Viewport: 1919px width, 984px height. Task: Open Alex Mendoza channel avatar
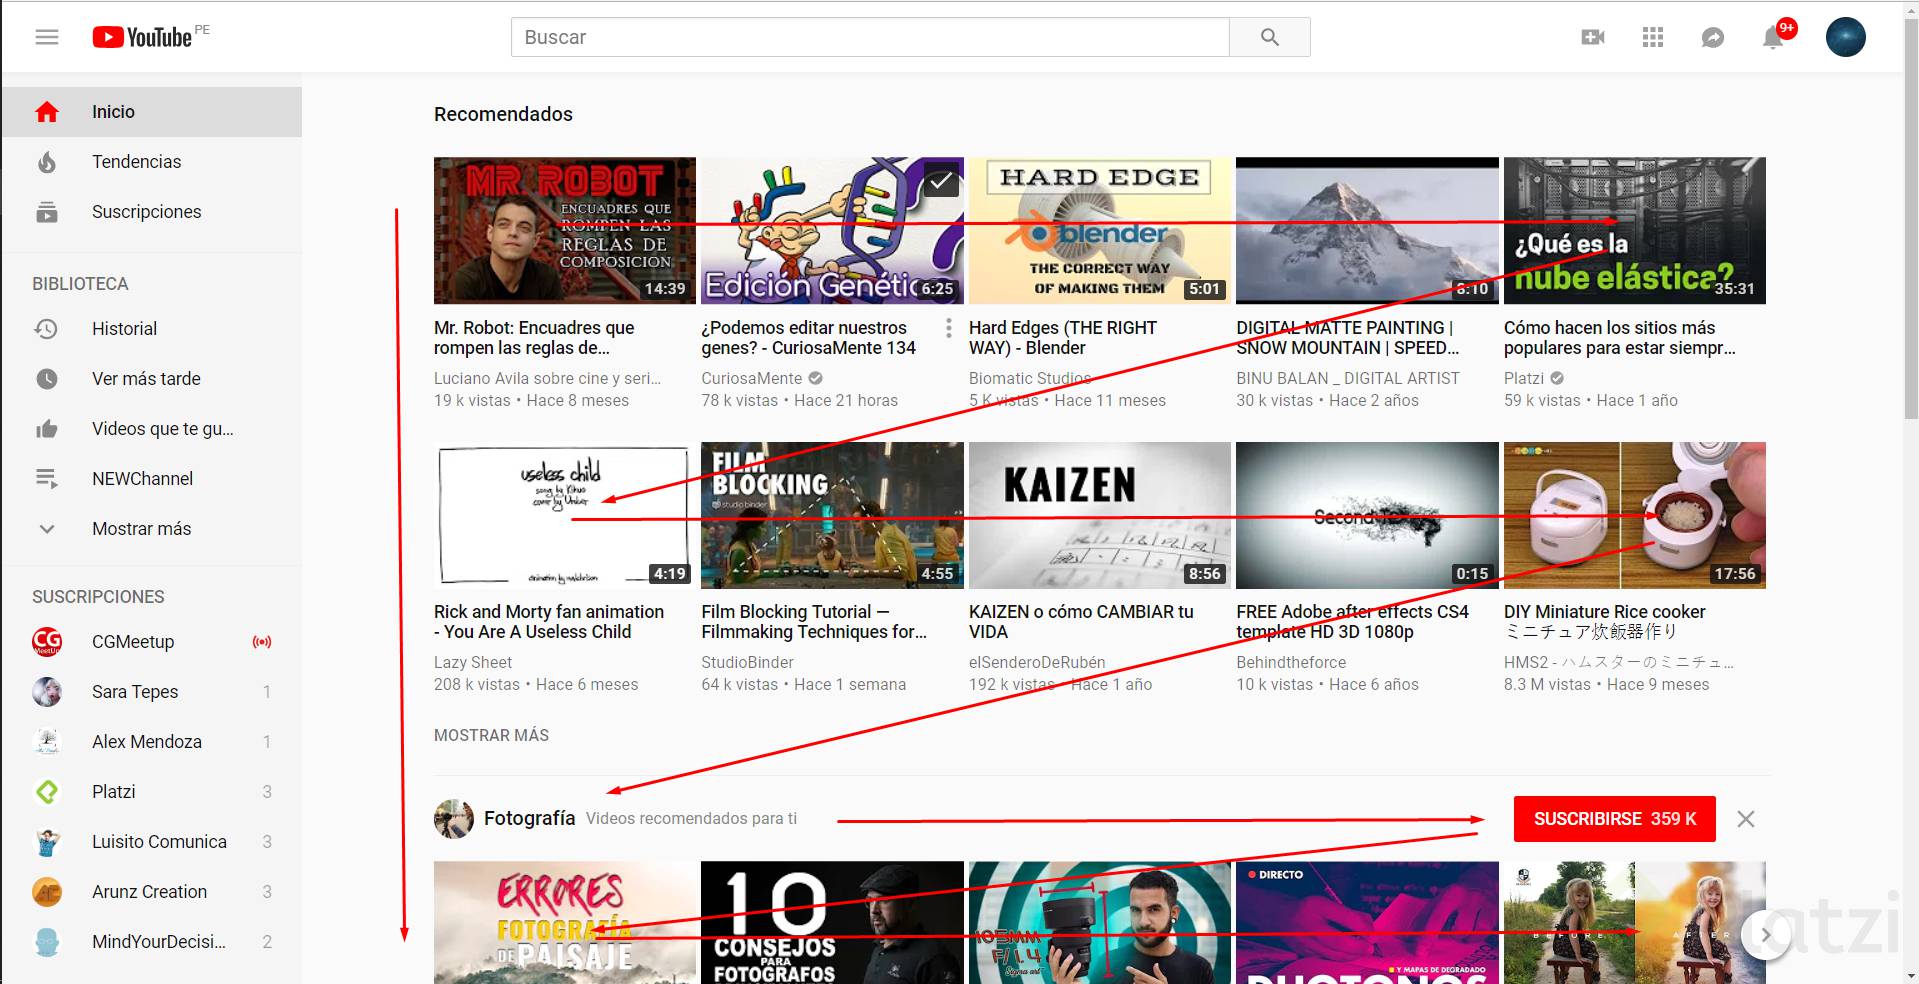[x=47, y=742]
